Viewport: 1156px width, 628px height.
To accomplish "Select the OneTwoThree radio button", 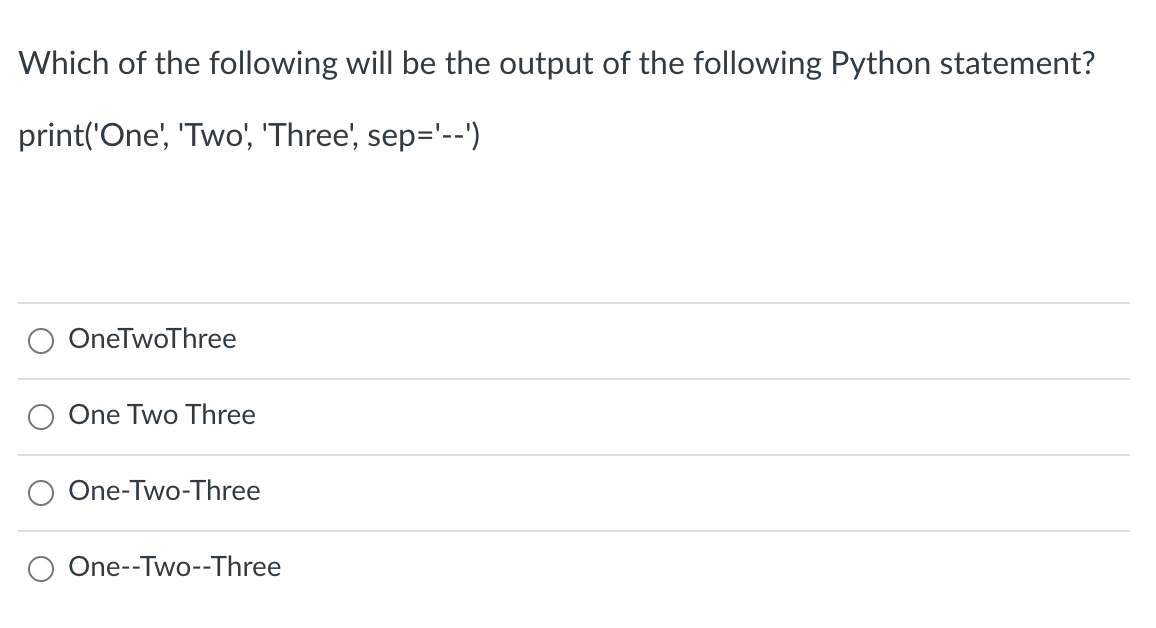I will (x=41, y=341).
